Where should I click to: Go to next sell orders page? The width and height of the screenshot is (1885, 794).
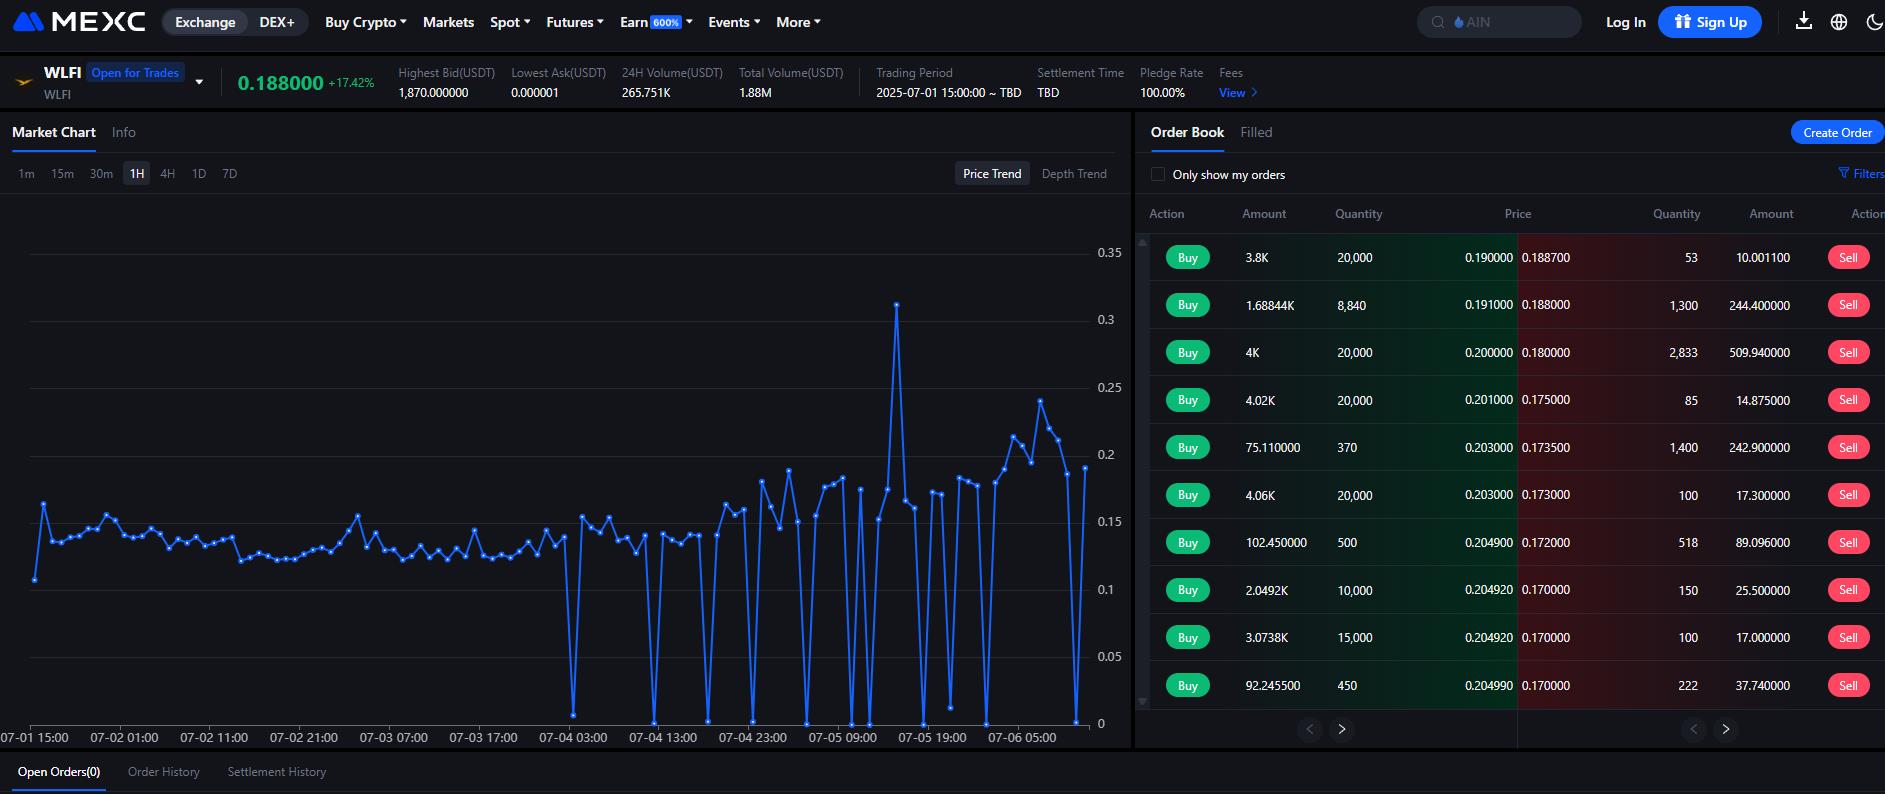(1726, 729)
